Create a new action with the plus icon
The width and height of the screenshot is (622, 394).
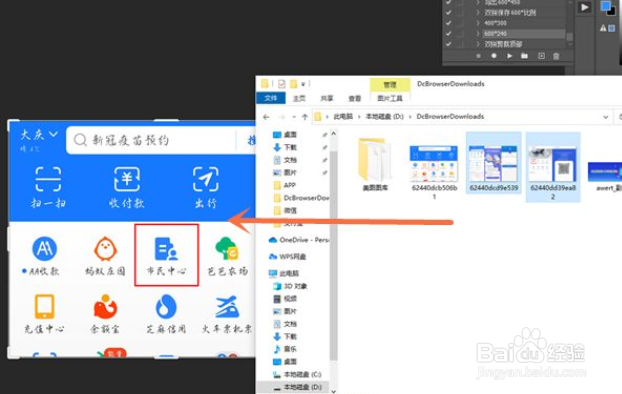coord(541,56)
